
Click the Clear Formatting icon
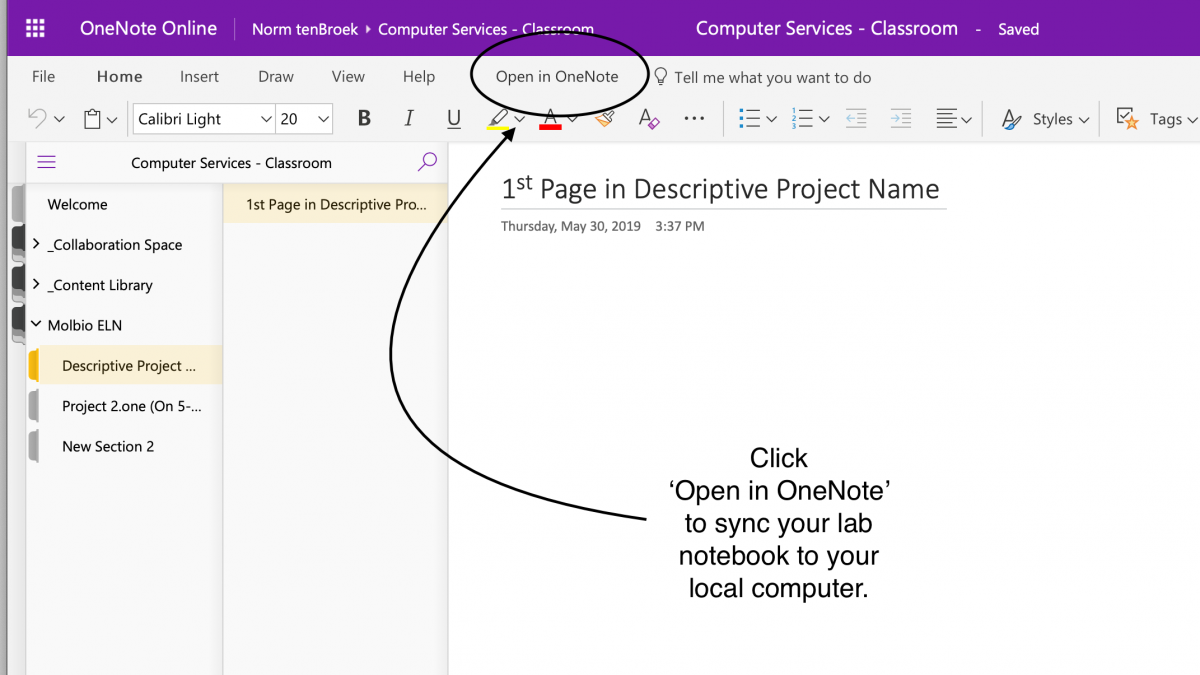[x=649, y=119]
